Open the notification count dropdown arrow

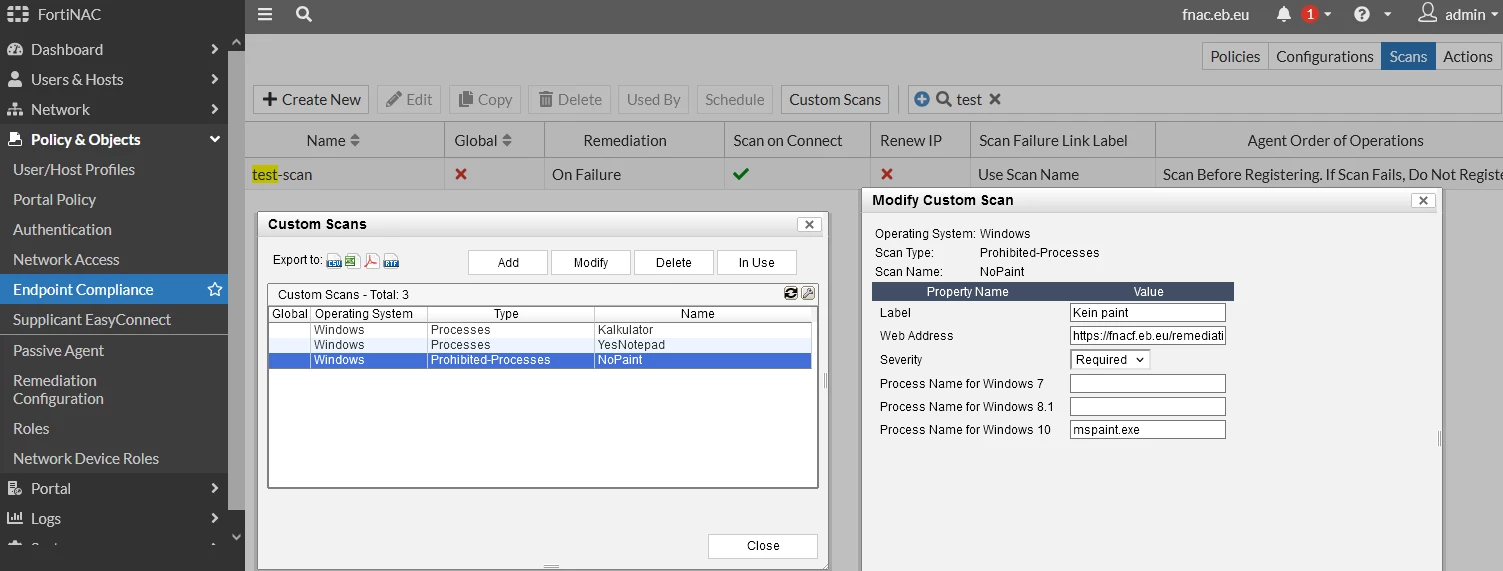pos(1328,14)
